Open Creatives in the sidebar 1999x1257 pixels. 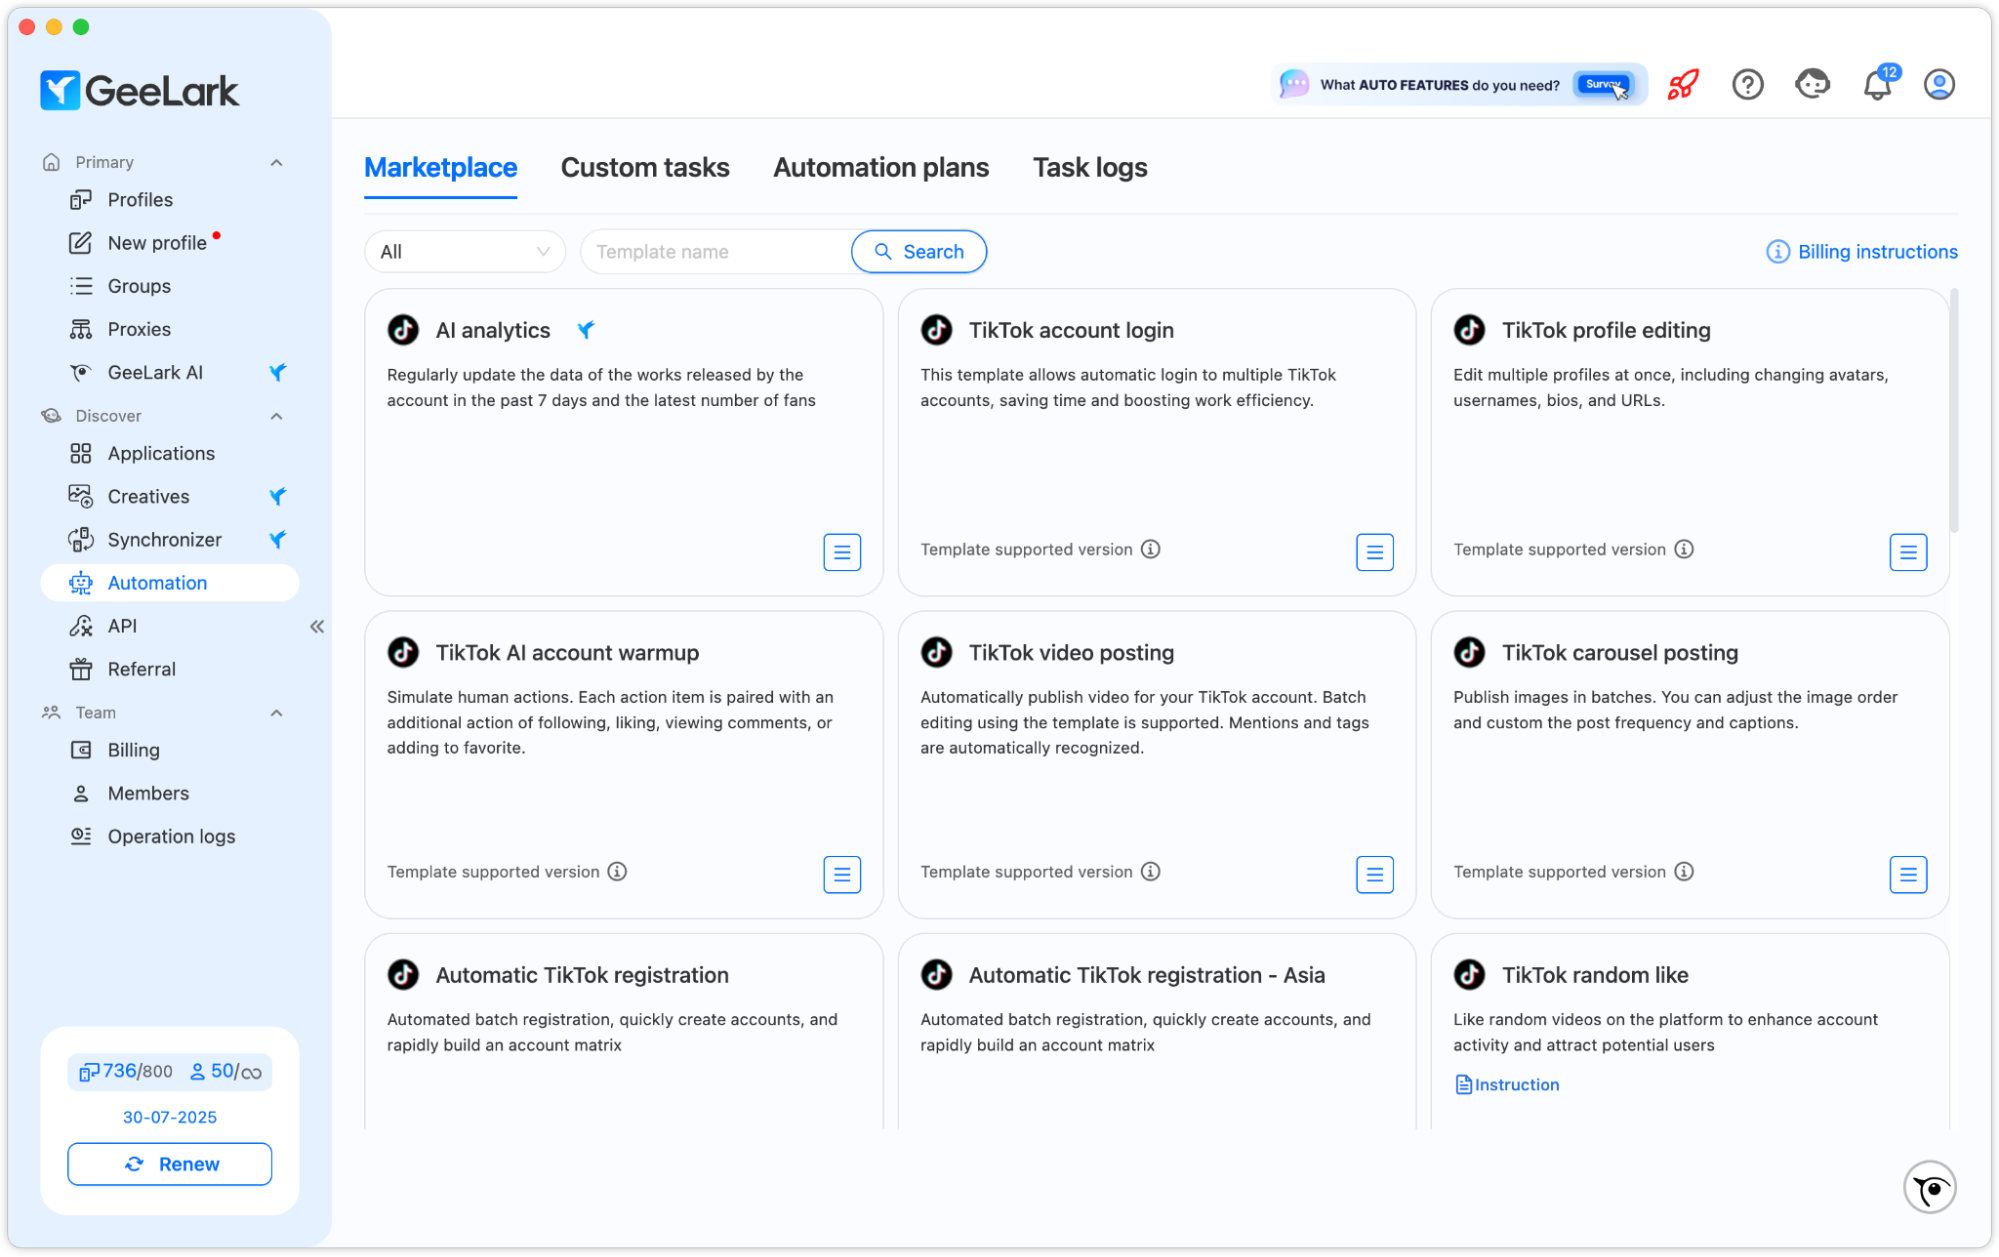point(170,497)
